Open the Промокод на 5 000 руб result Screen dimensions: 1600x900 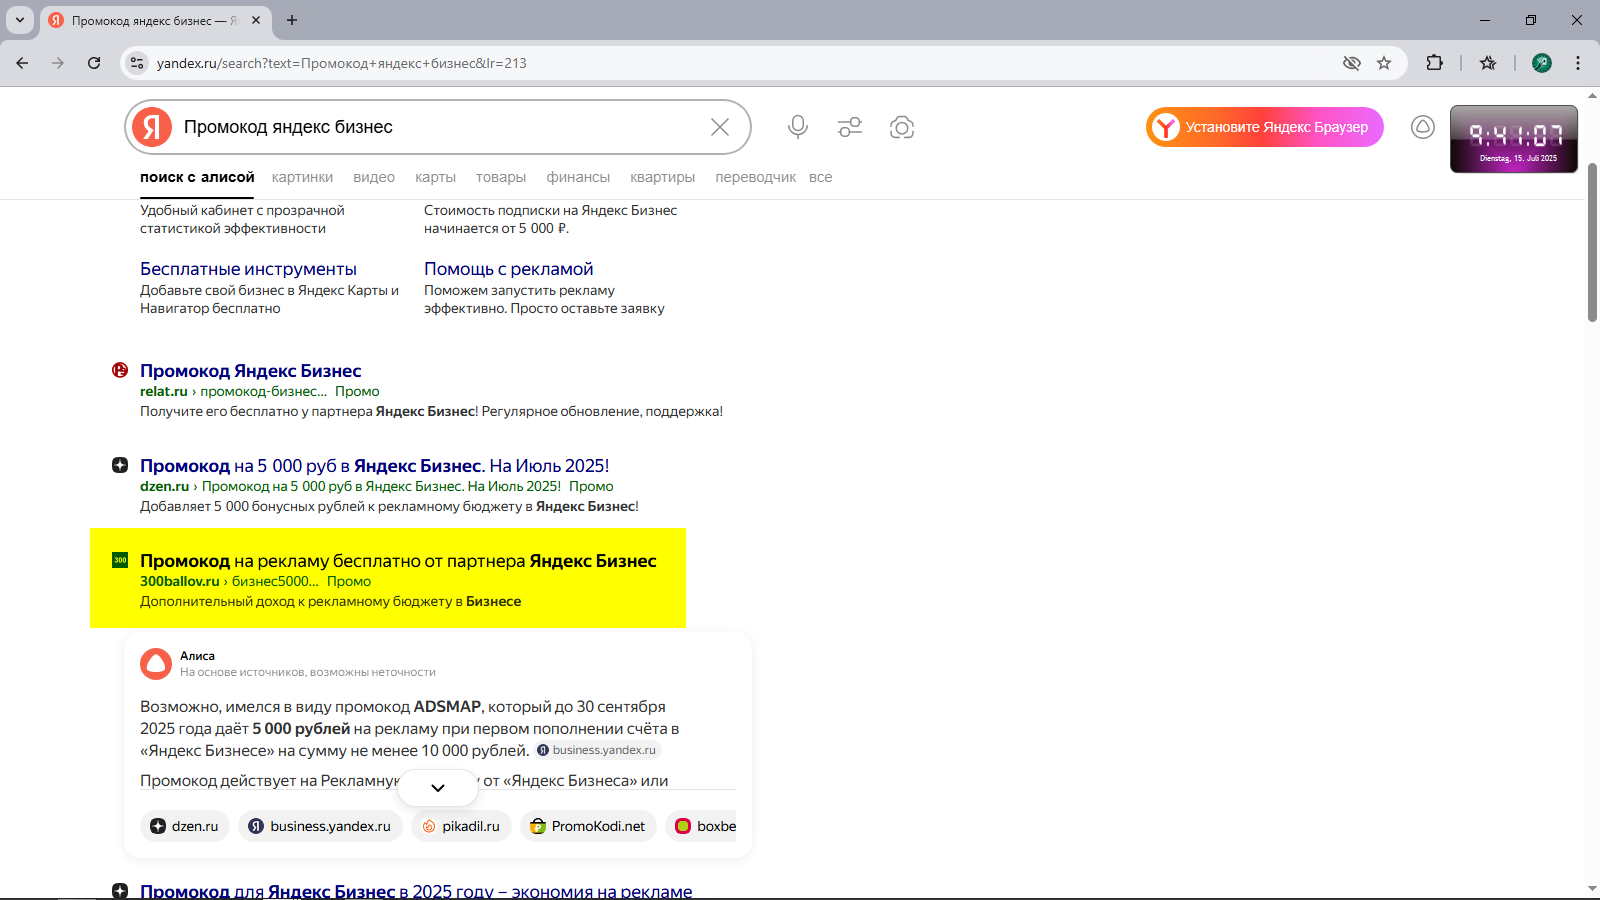click(x=375, y=466)
